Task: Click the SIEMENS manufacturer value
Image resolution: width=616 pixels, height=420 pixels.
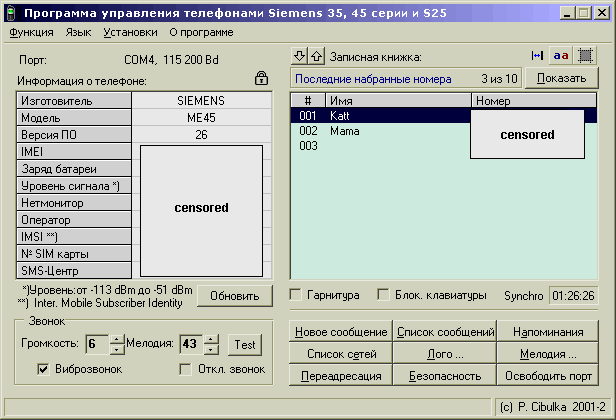Action: click(201, 101)
